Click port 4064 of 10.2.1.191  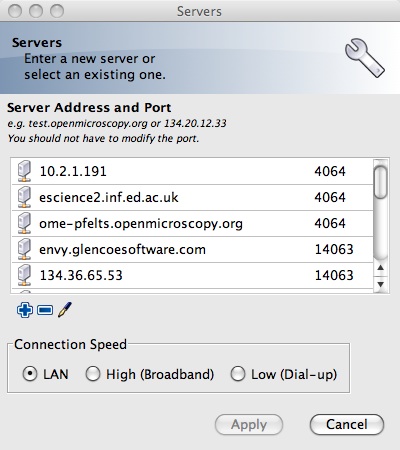point(330,171)
